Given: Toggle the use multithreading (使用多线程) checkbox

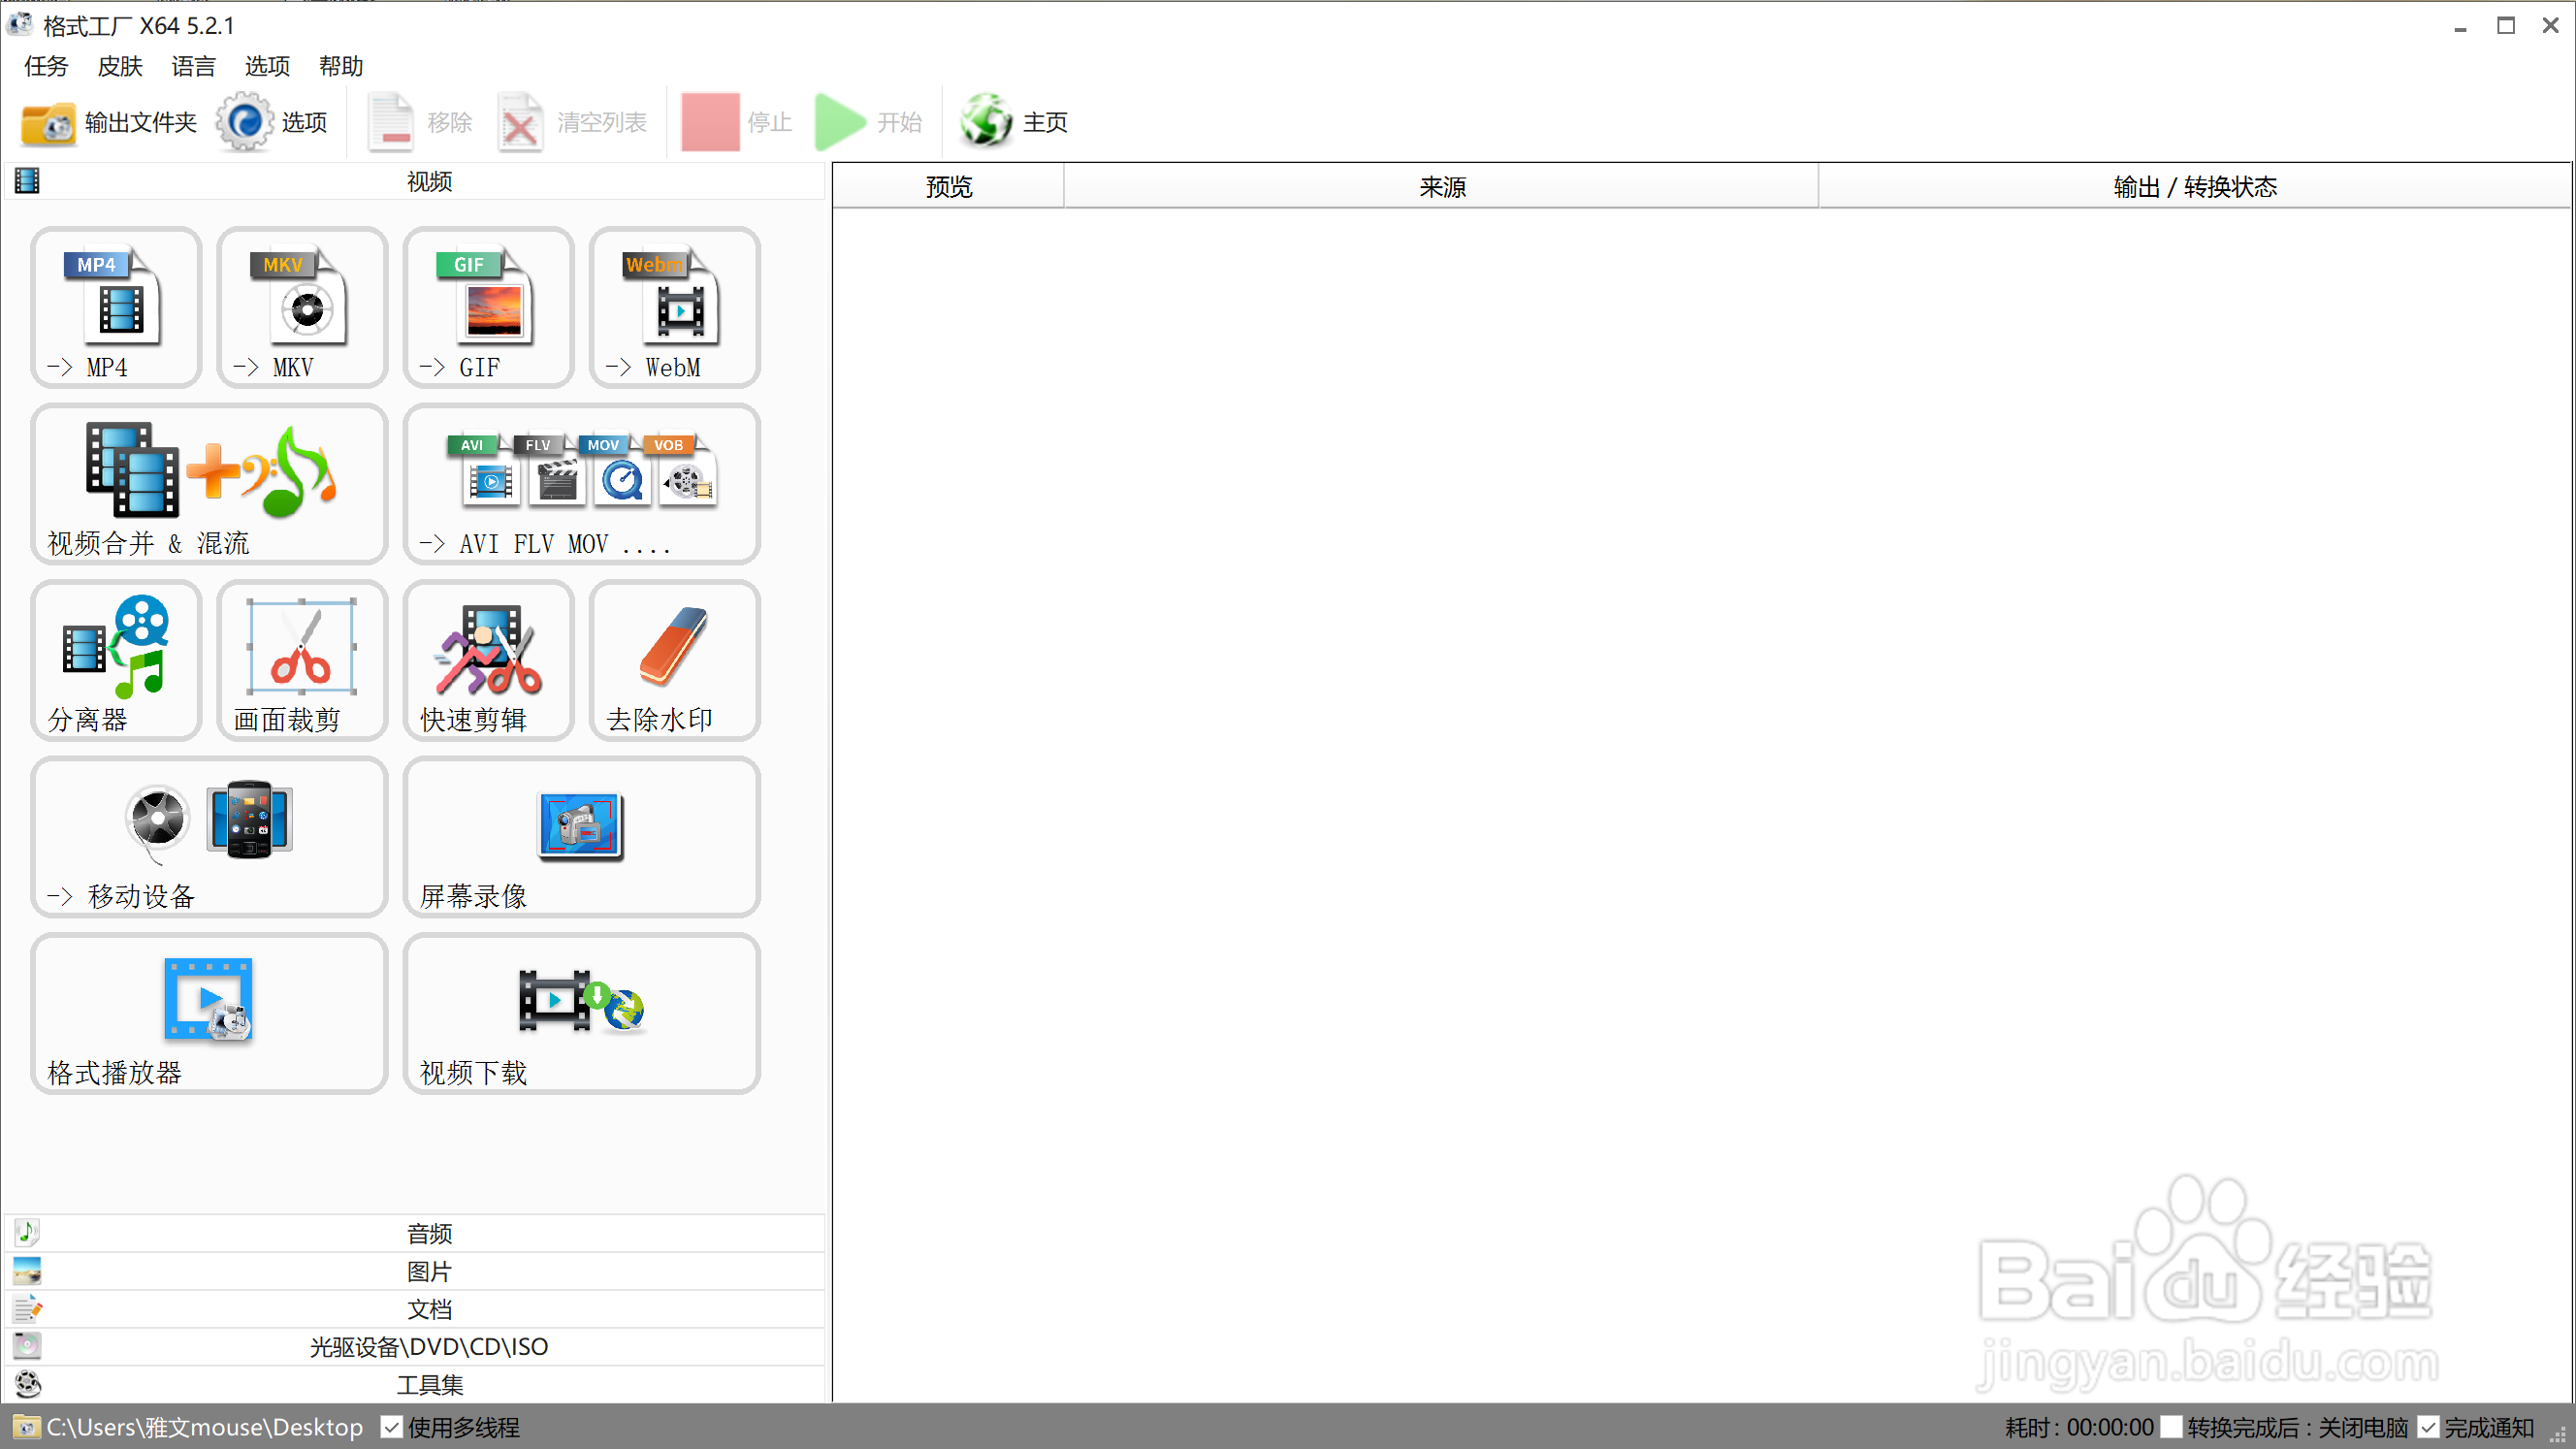Looking at the screenshot, I should click(x=392, y=1427).
